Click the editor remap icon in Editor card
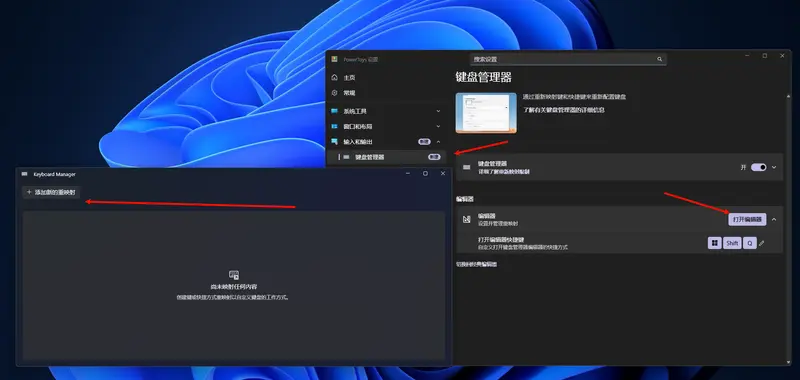The image size is (800, 380). 466,219
